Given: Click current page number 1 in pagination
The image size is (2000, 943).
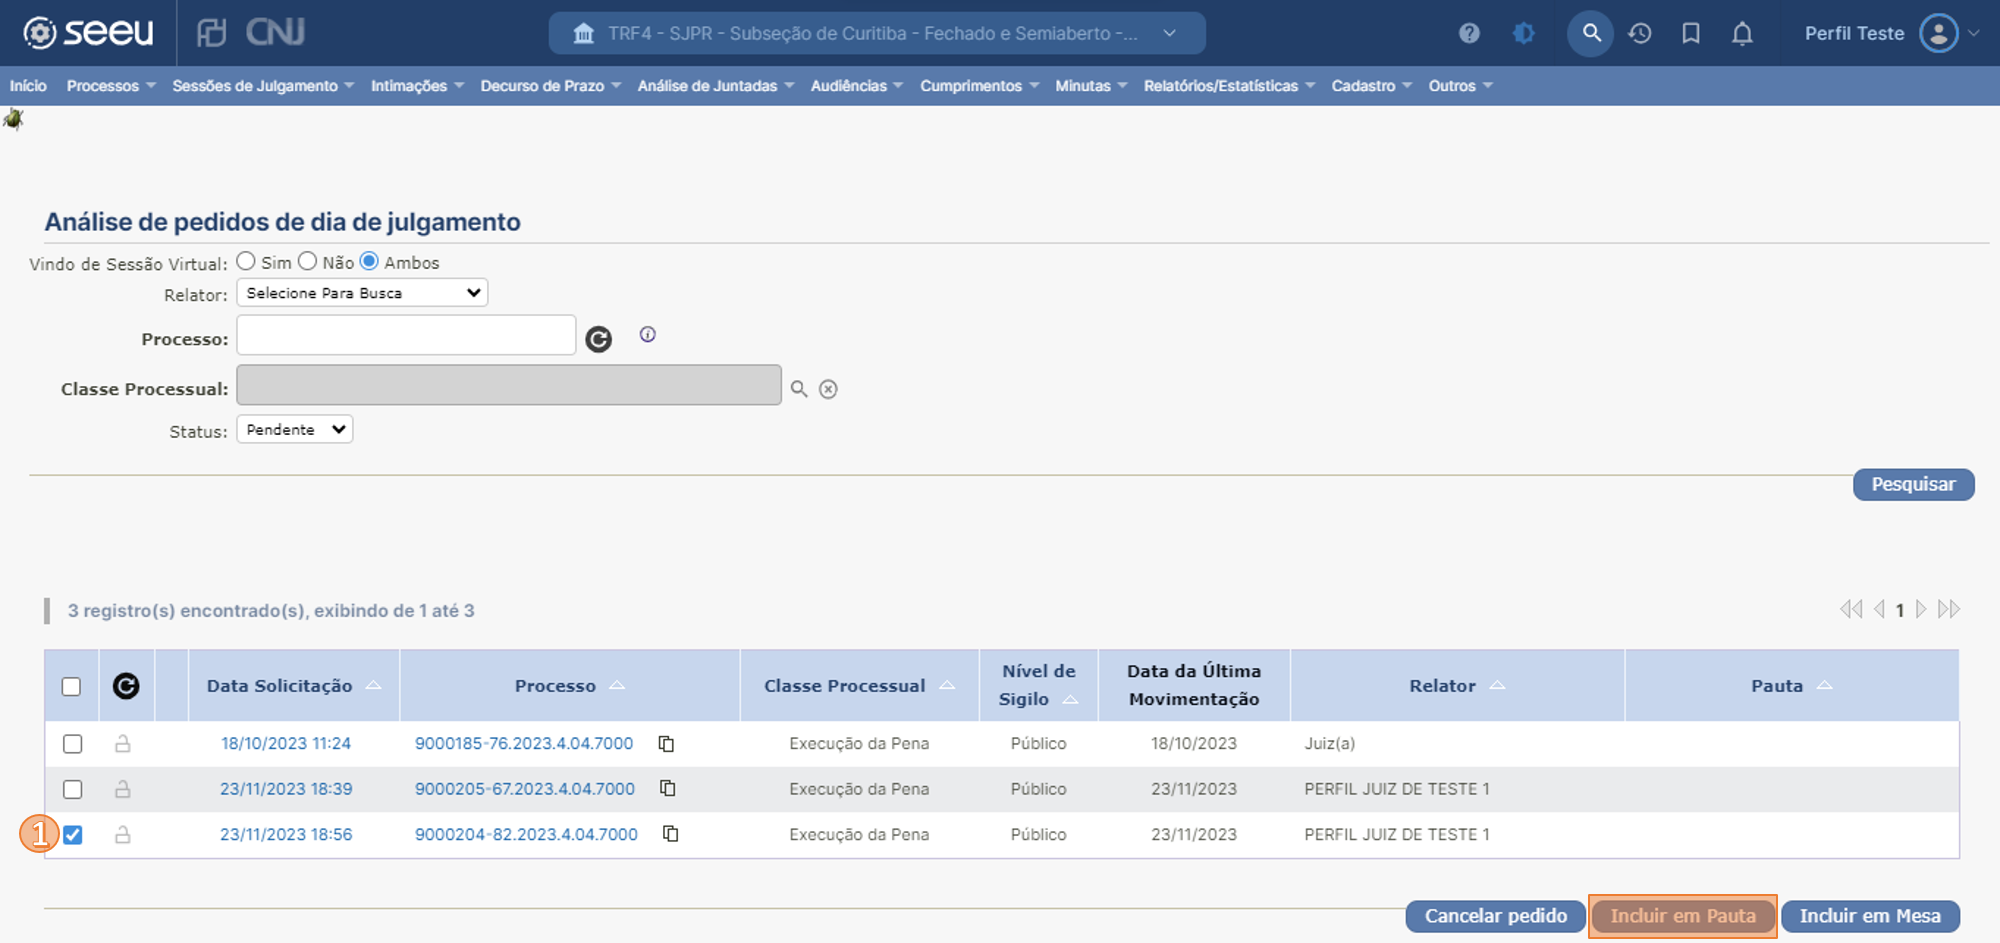Looking at the screenshot, I should [1900, 610].
